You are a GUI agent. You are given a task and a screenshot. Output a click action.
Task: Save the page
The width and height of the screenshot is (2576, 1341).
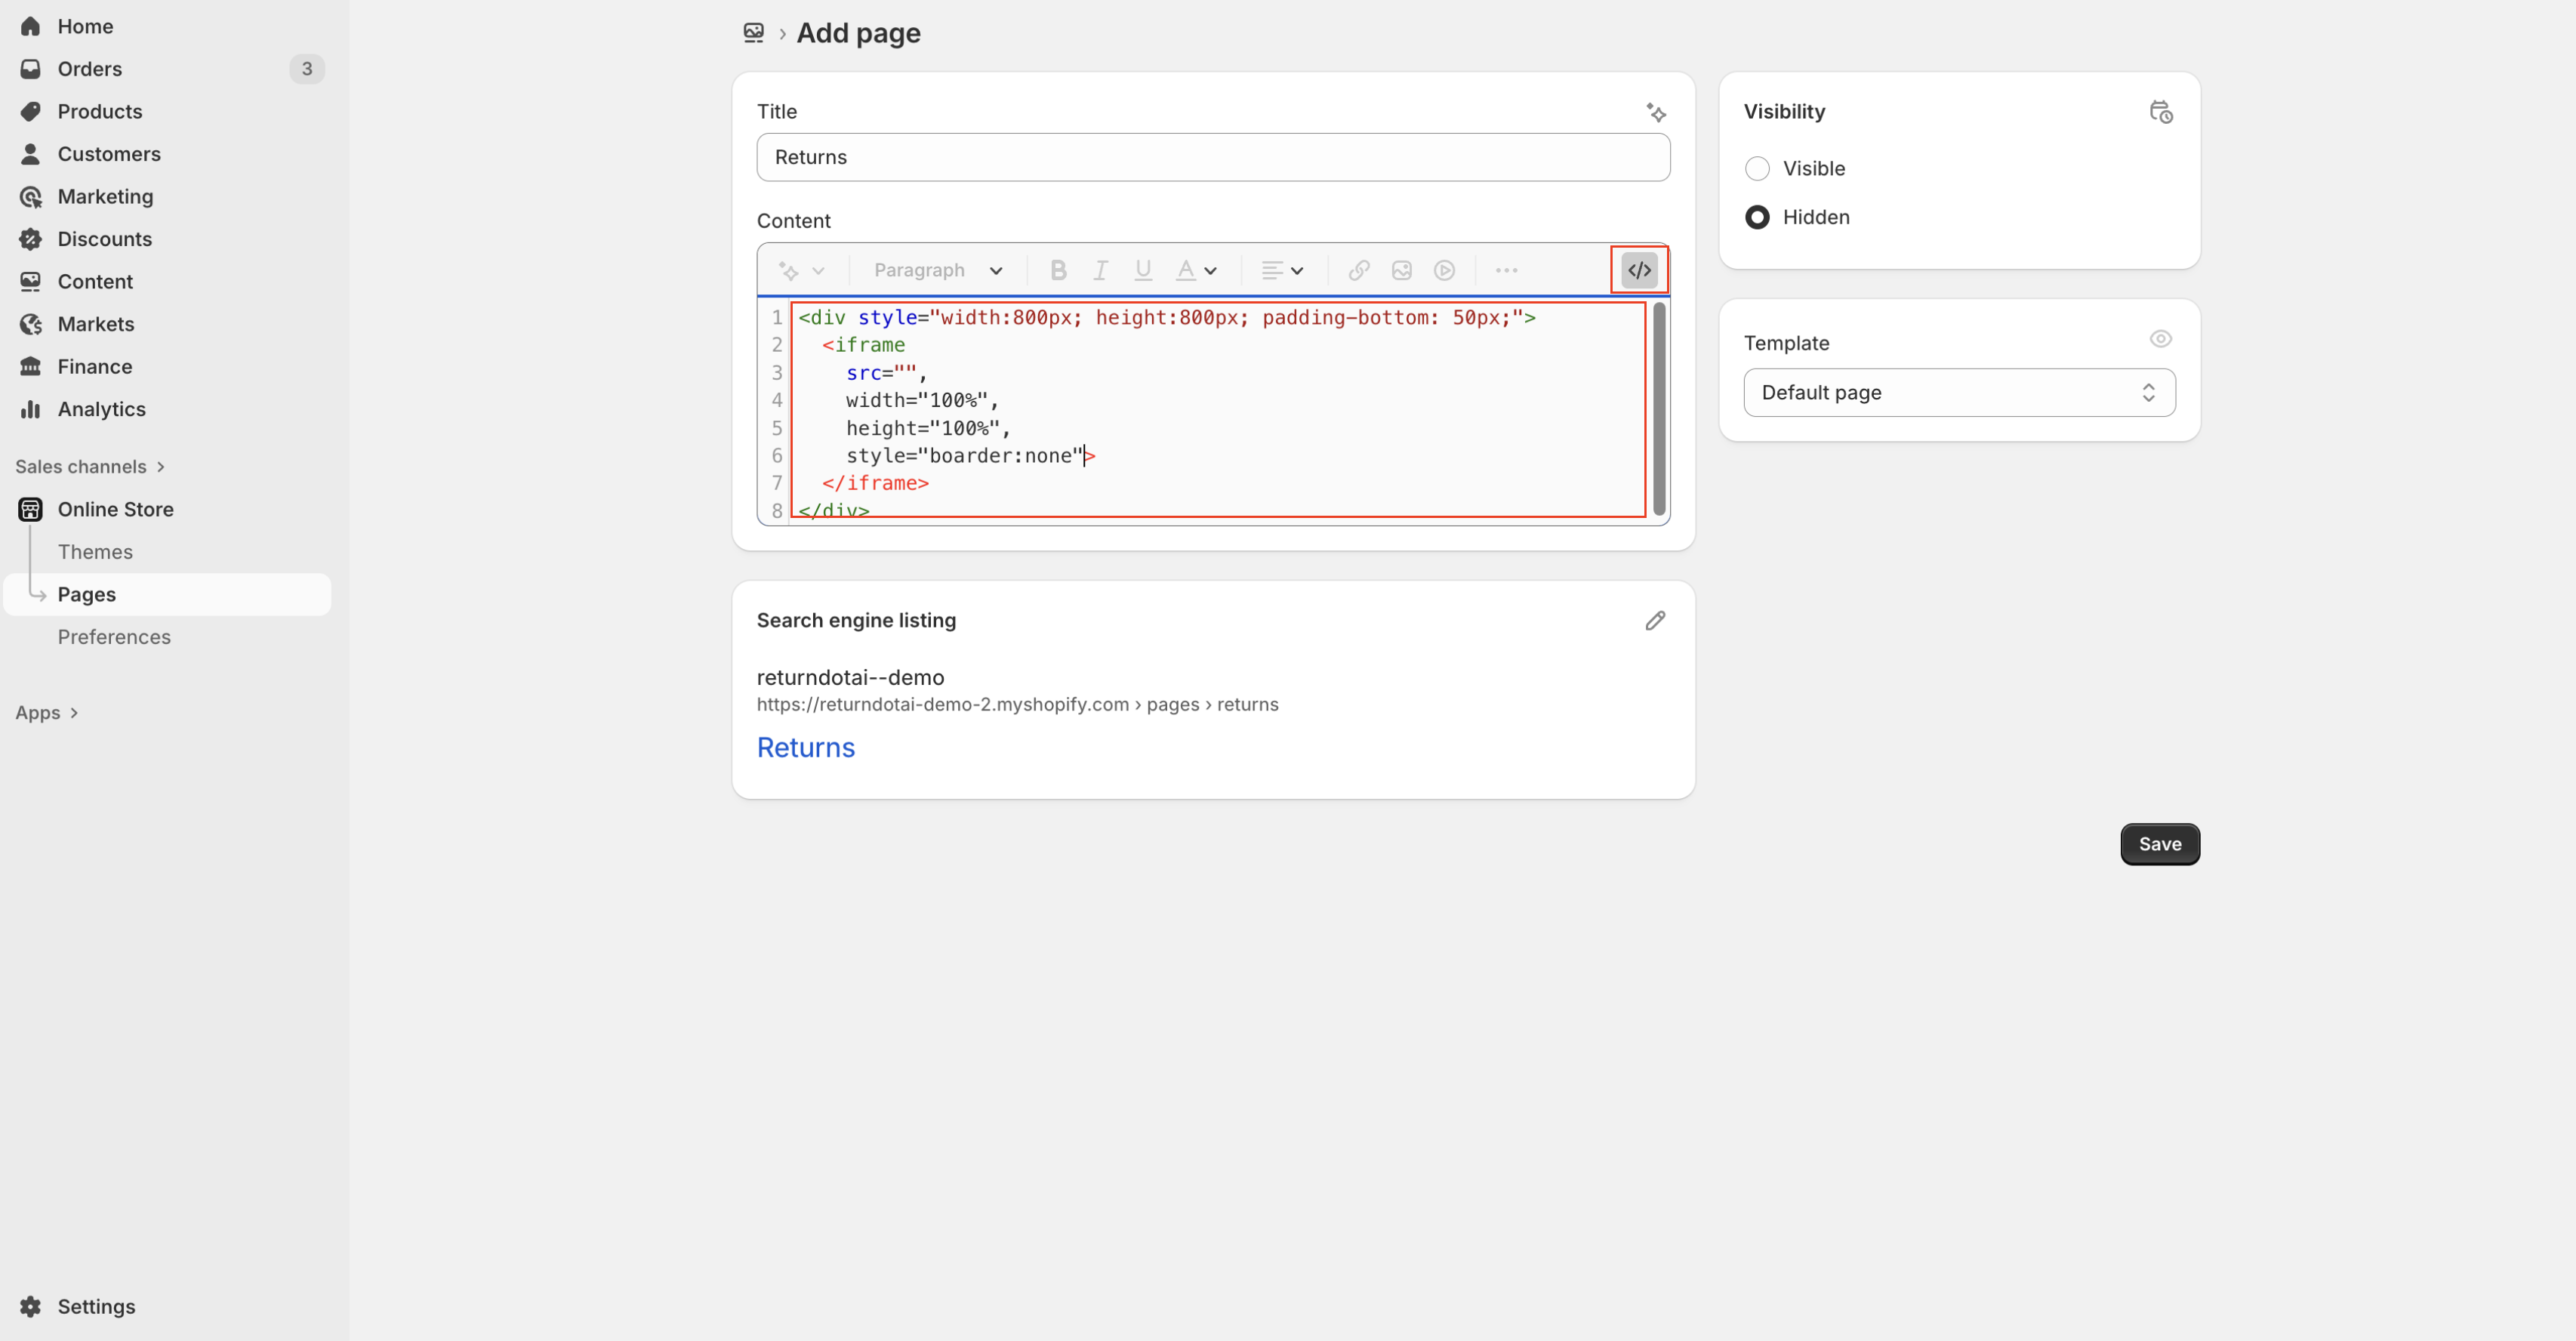[2159, 844]
